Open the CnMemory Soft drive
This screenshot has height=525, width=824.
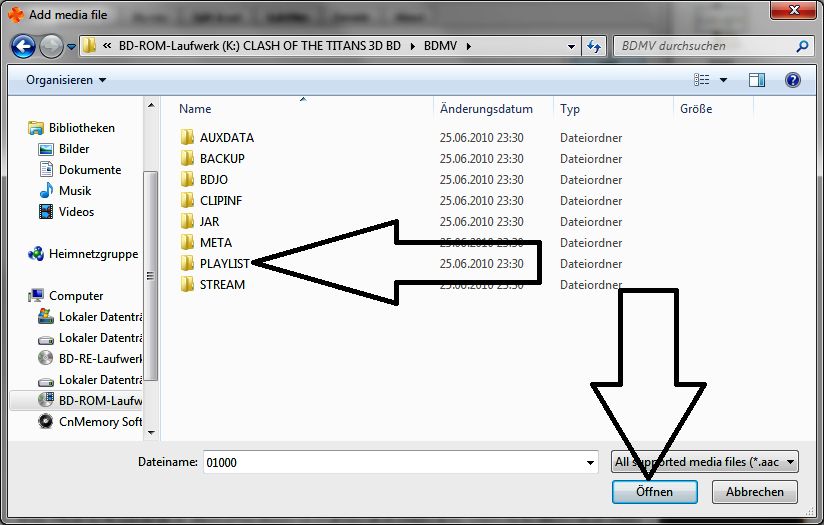[100, 422]
